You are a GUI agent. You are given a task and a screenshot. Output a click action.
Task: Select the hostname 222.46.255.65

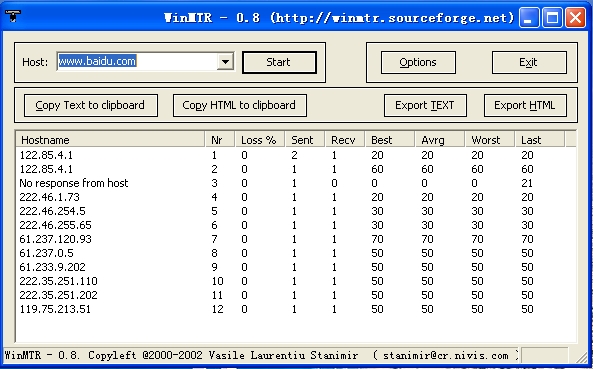point(56,225)
